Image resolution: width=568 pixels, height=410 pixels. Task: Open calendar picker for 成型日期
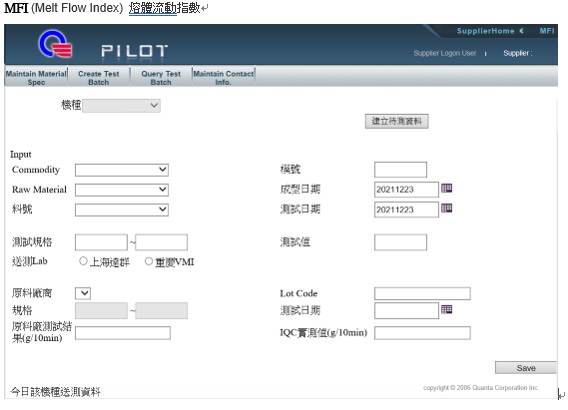tap(446, 188)
